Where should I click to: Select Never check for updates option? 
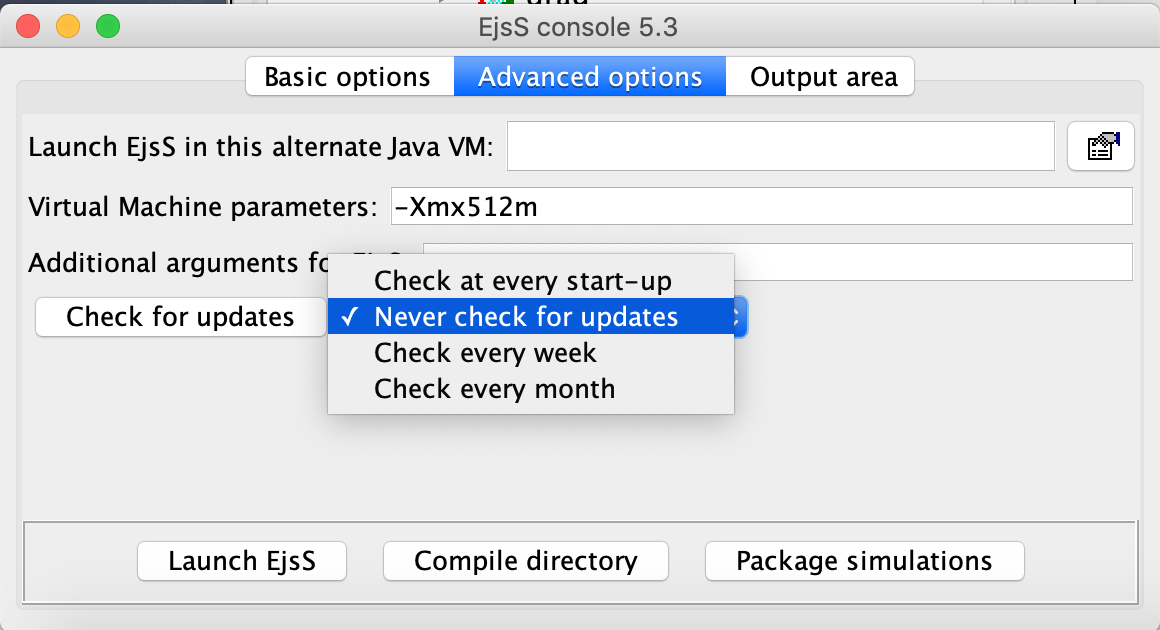[x=526, y=317]
